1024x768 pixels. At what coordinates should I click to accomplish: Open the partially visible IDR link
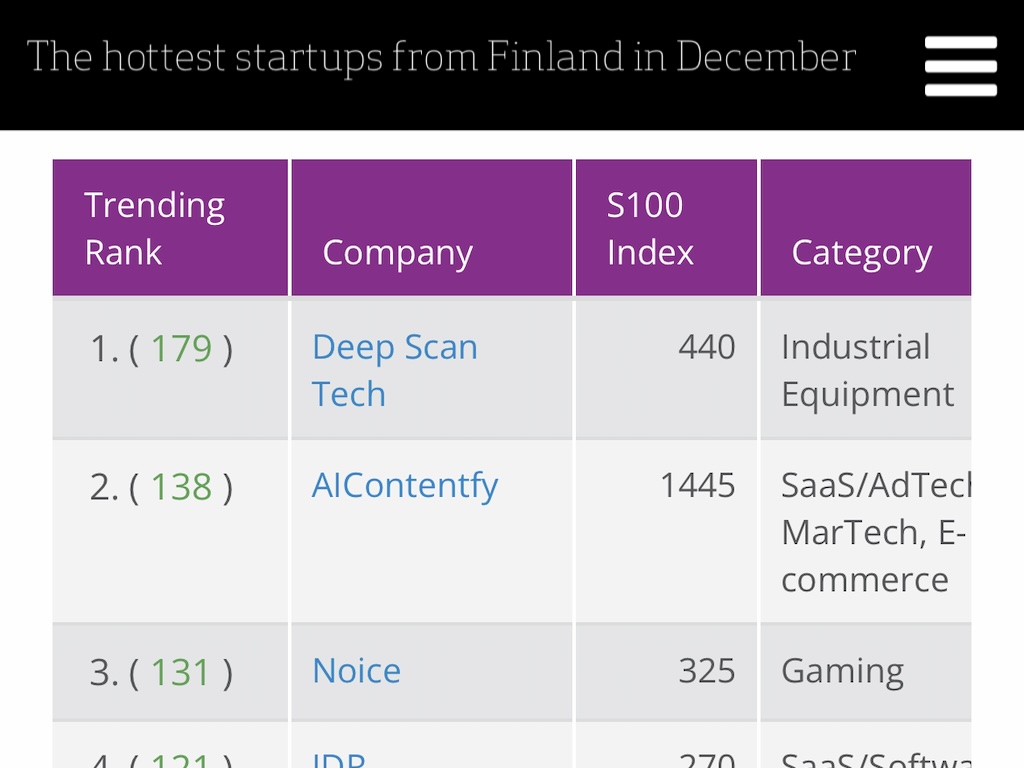tap(338, 759)
